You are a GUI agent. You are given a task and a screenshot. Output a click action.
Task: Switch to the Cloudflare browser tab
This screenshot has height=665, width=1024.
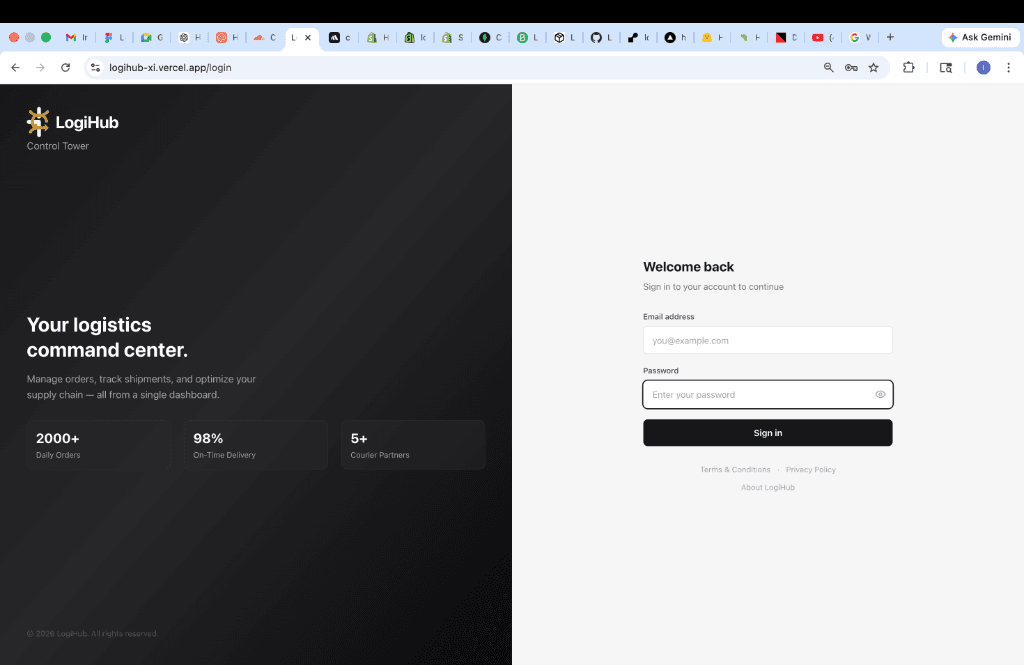tap(265, 38)
